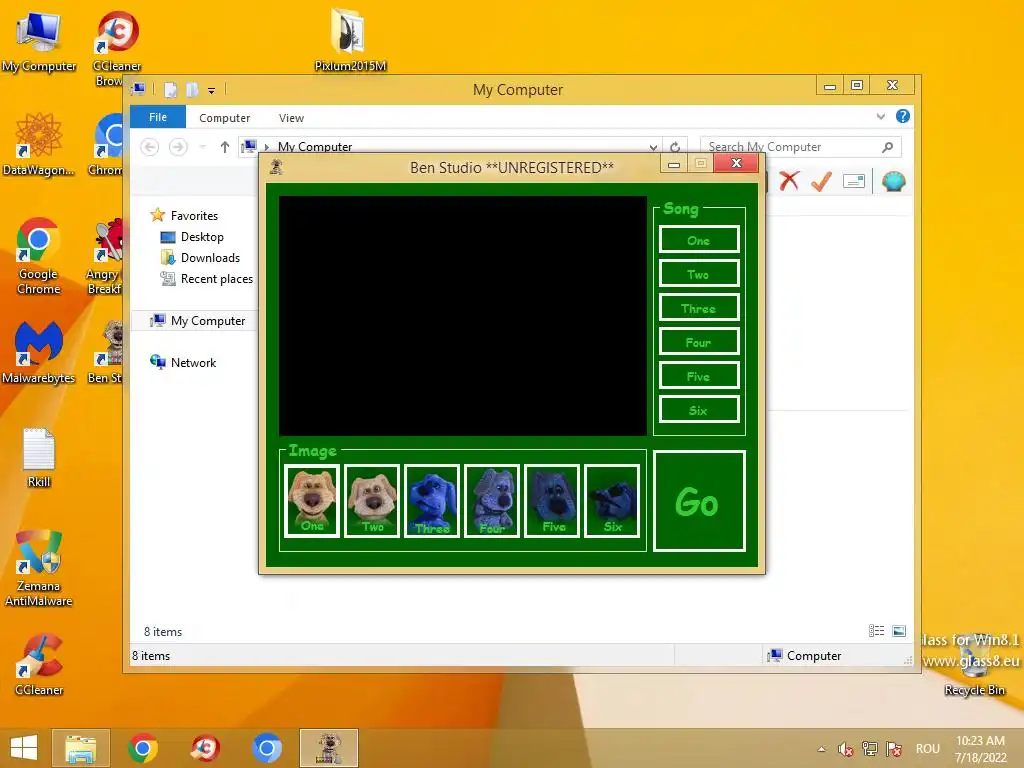Click the search magnifier icon

tap(887, 147)
